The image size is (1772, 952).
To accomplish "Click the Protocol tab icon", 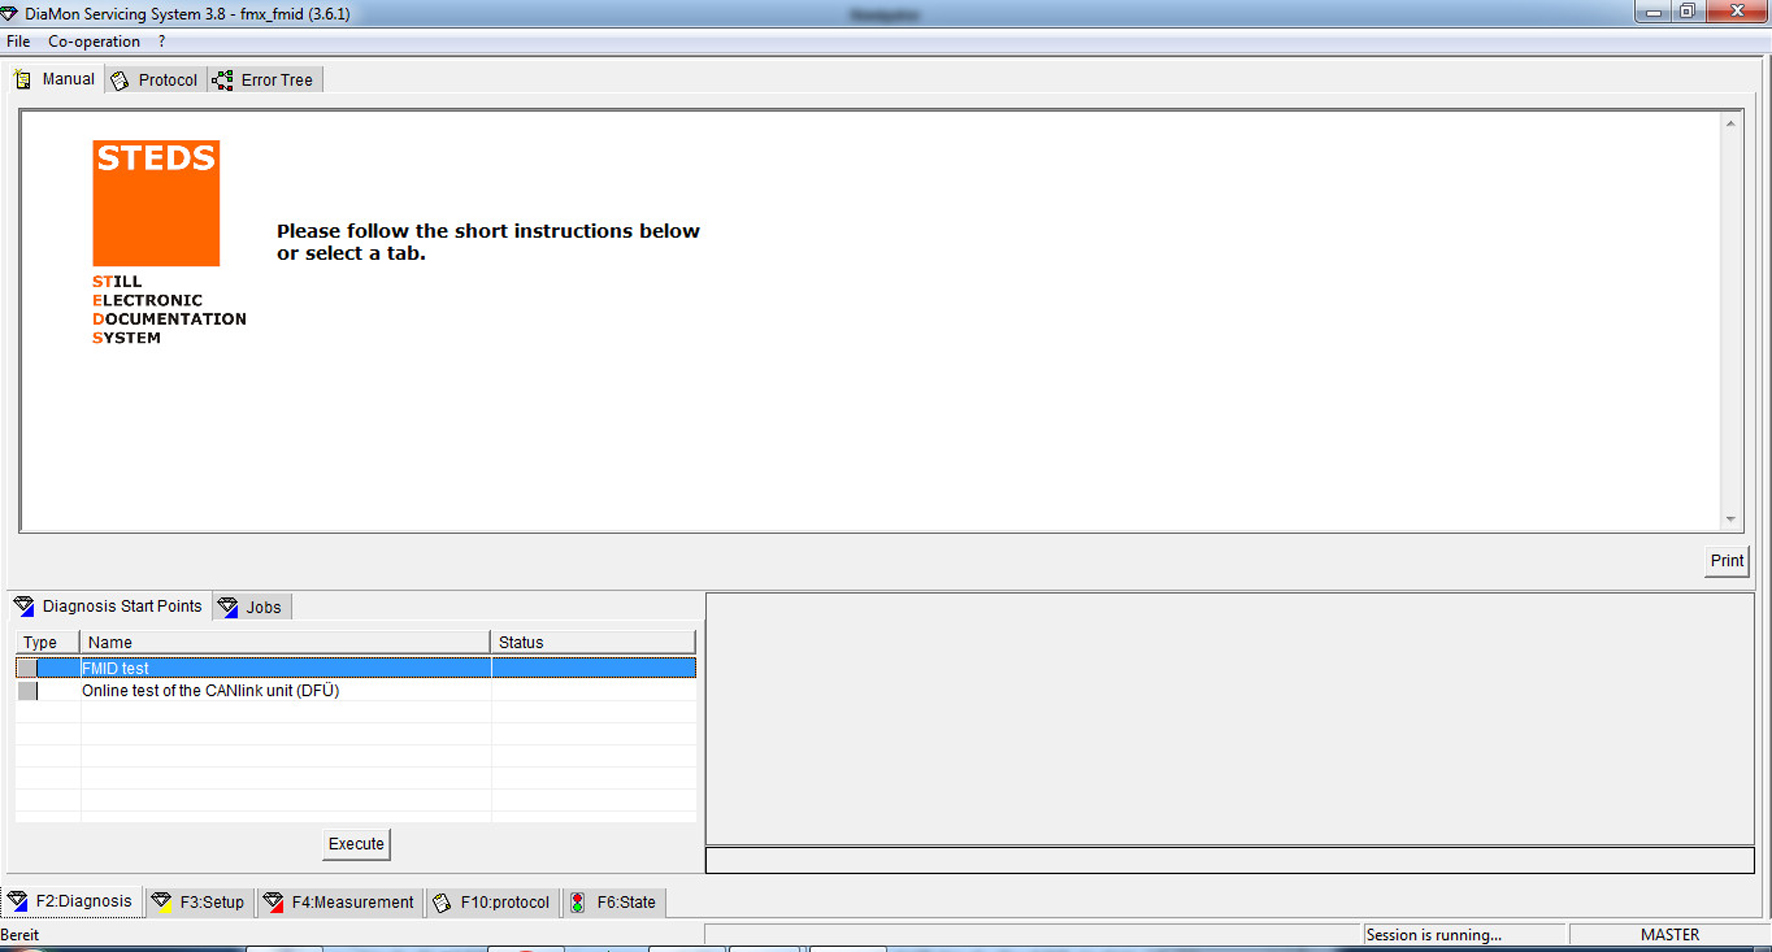I will coord(120,81).
